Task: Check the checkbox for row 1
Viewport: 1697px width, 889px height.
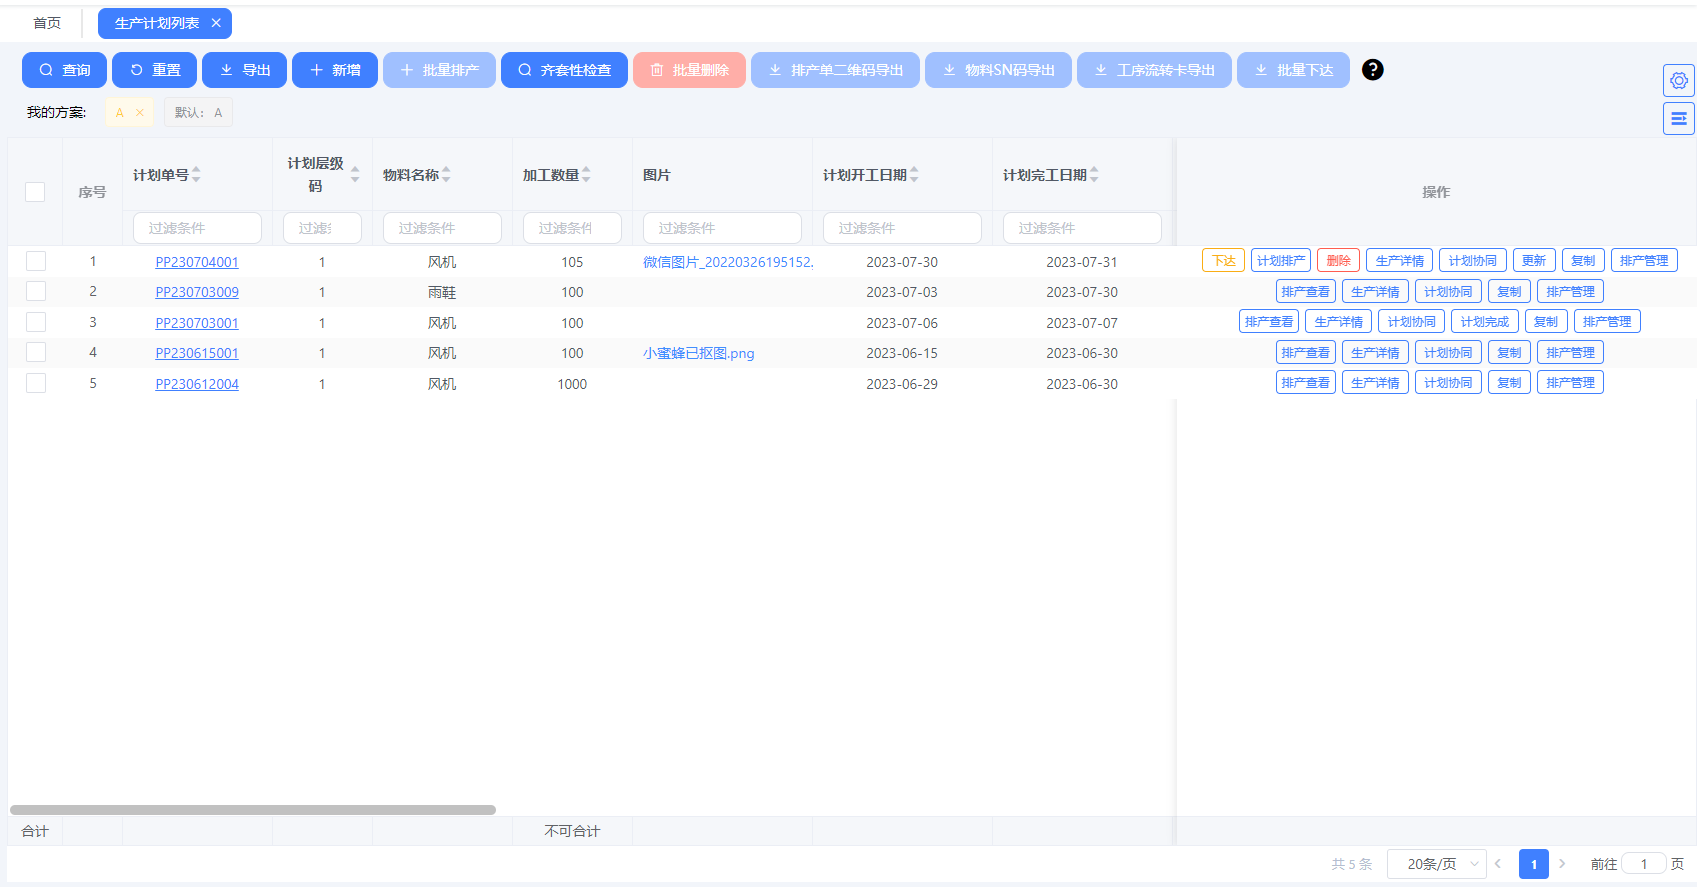Action: tap(36, 262)
